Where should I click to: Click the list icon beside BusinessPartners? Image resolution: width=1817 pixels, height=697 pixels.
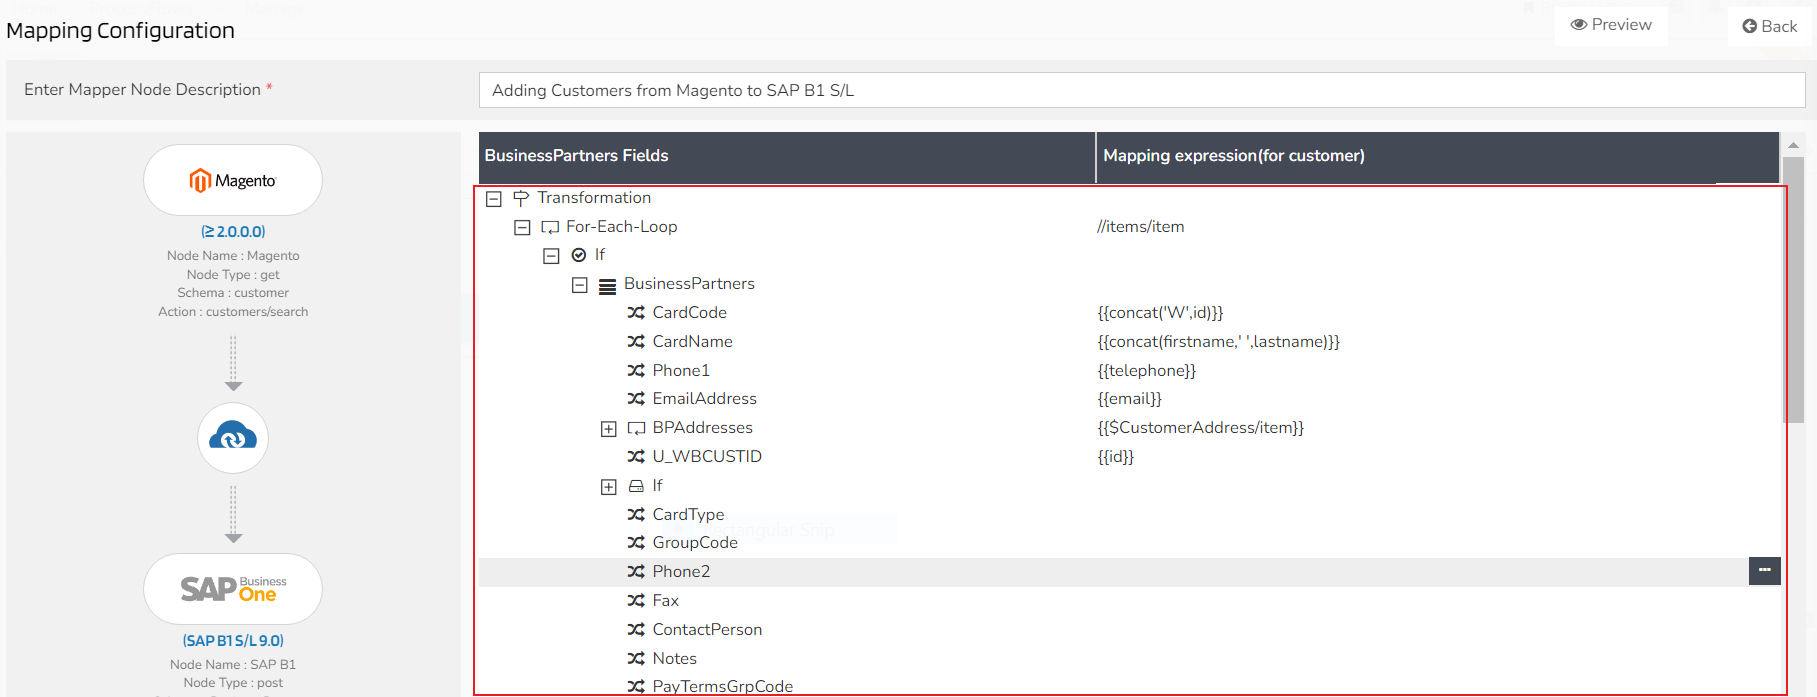click(607, 285)
